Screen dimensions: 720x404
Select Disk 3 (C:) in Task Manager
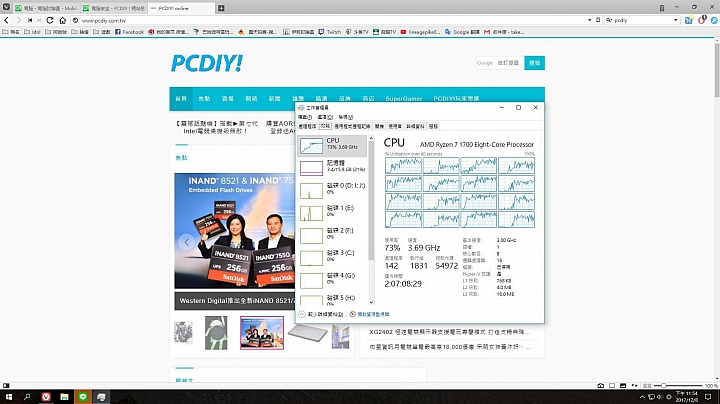332,257
